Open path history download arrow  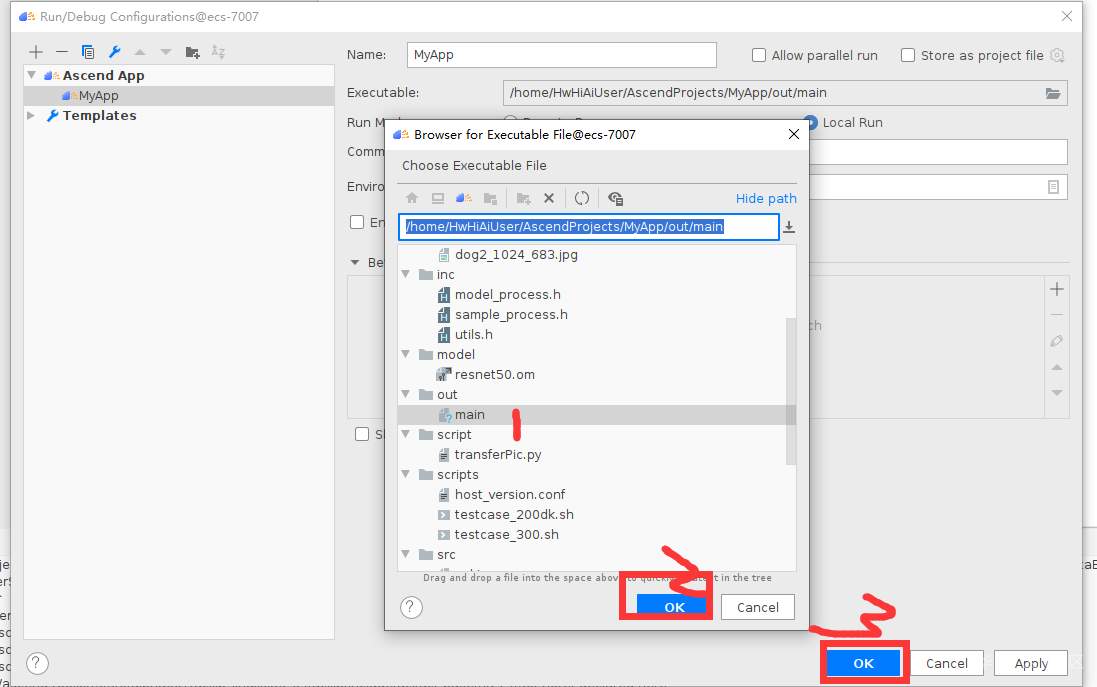788,227
